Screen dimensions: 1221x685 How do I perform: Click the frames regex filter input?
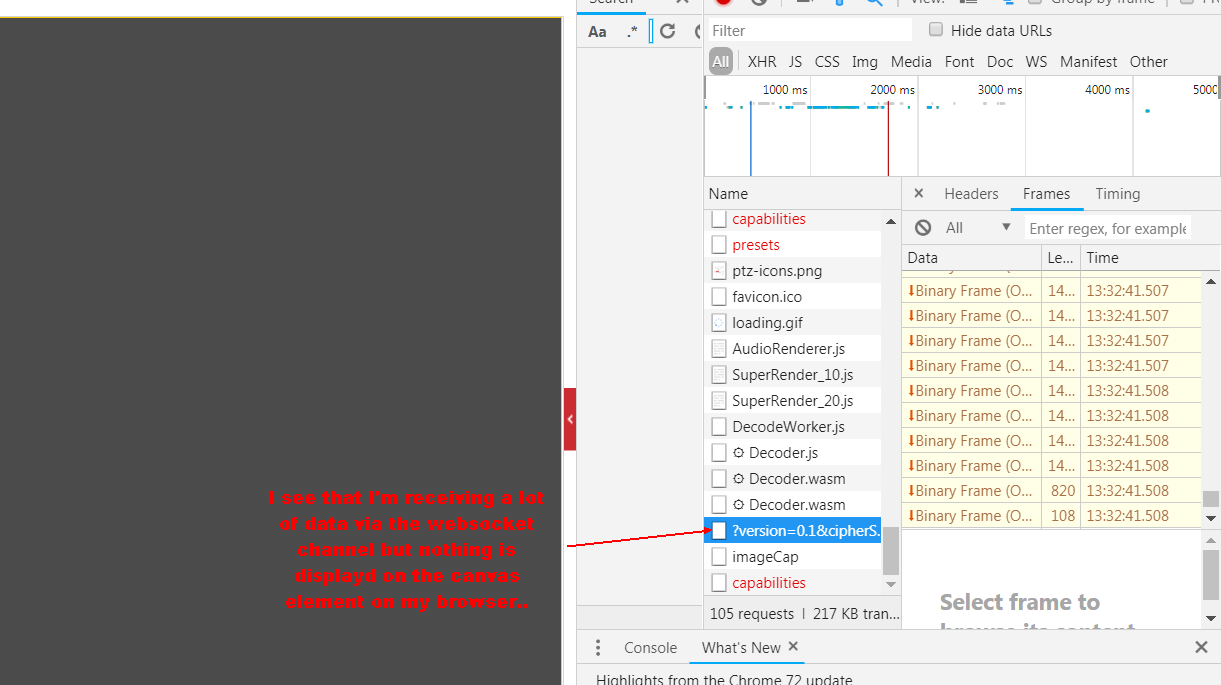[x=1107, y=229]
